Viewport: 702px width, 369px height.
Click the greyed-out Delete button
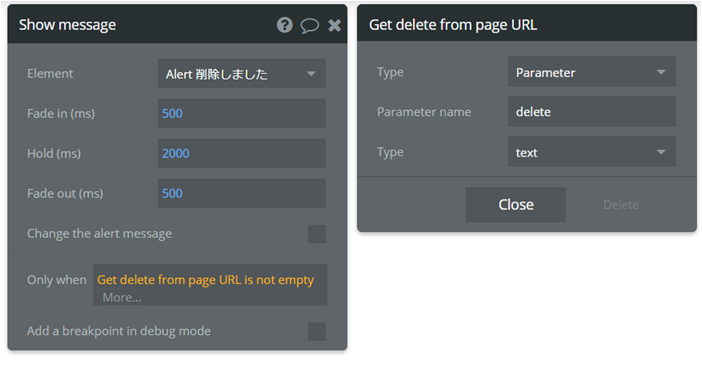pos(621,205)
